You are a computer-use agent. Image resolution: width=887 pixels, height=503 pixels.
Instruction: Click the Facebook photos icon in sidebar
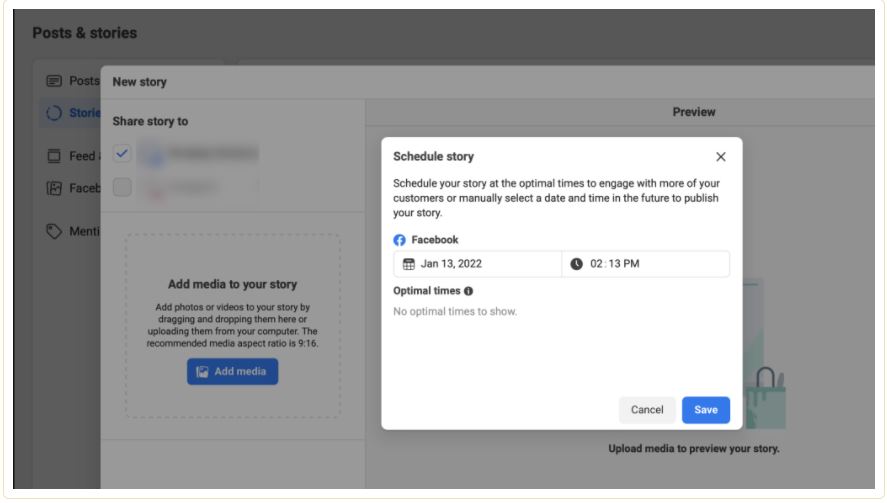tap(54, 188)
